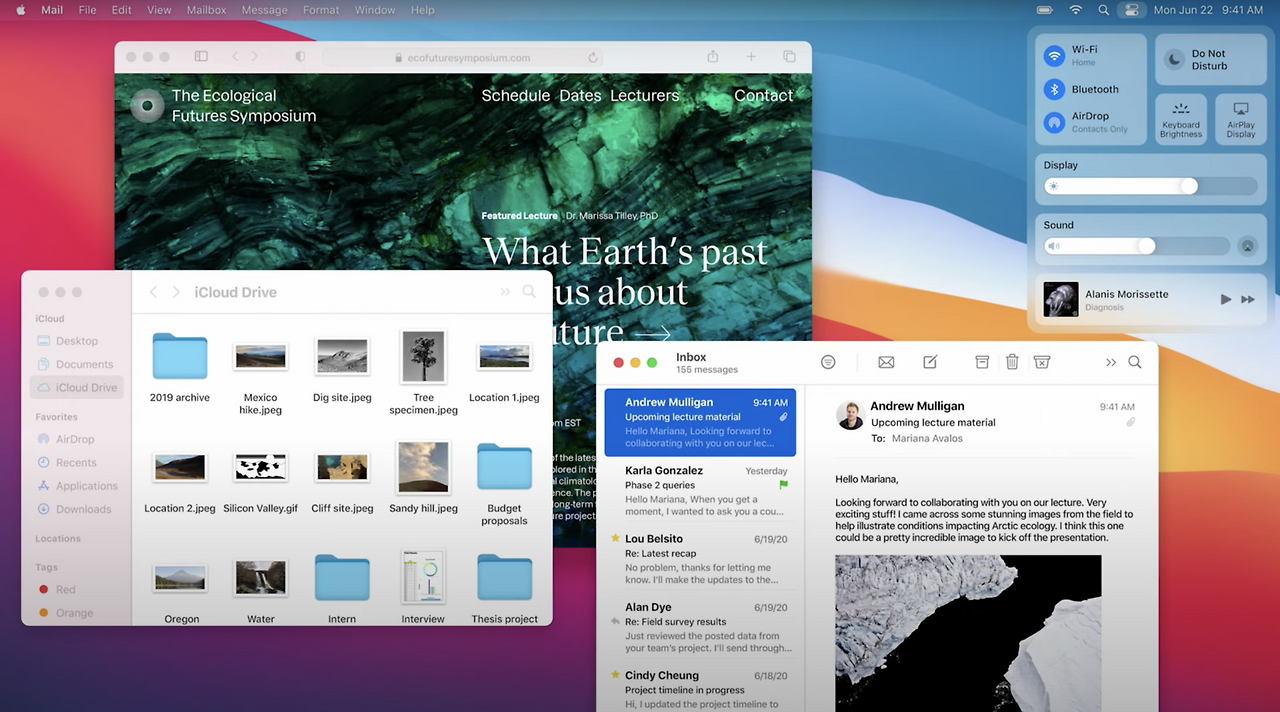Open Alan Dye field survey message
Screen dimensions: 1280x712
click(x=700, y=627)
